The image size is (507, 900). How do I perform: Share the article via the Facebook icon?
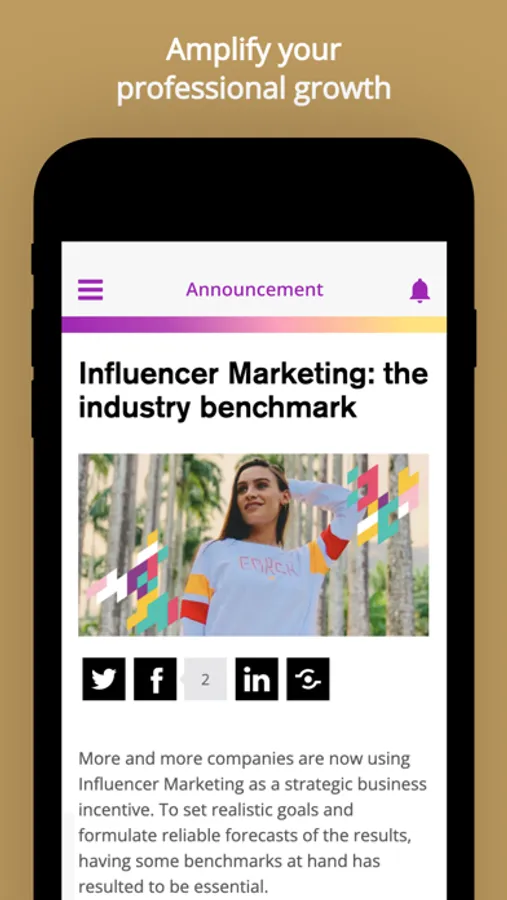[x=155, y=679]
